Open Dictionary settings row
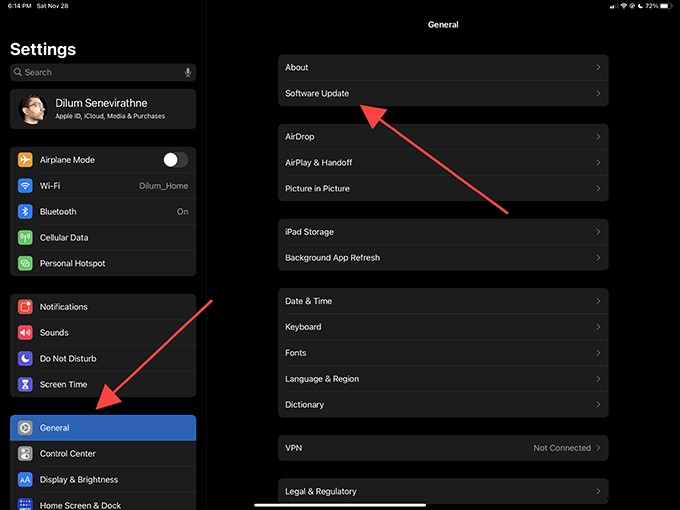Viewport: 680px width, 510px height. coord(443,405)
